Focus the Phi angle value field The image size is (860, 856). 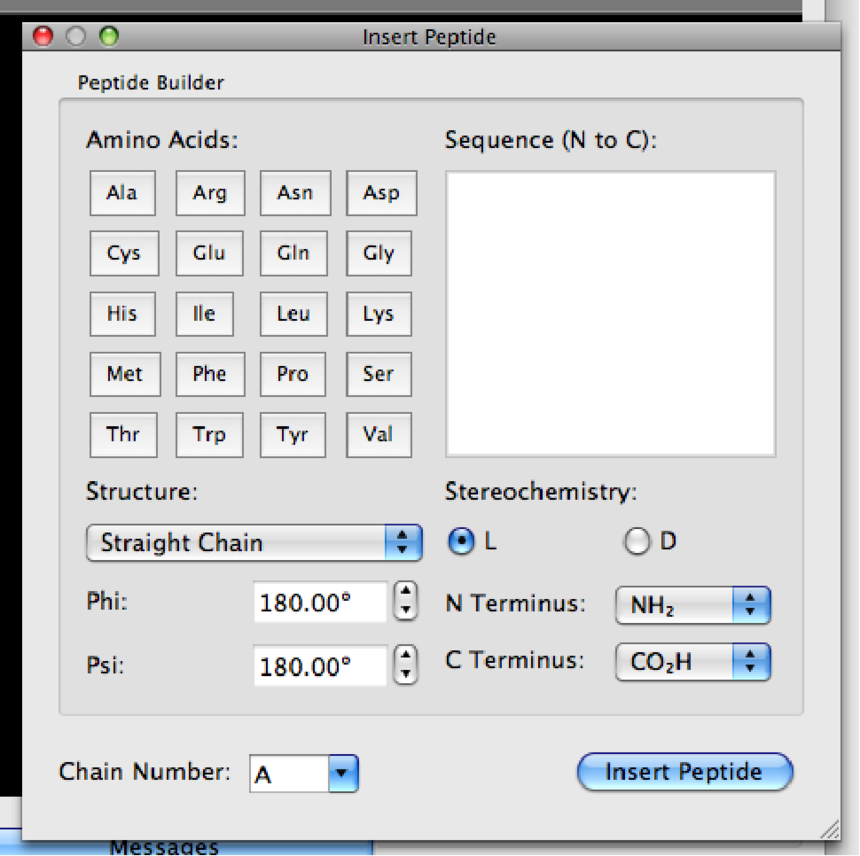(319, 603)
